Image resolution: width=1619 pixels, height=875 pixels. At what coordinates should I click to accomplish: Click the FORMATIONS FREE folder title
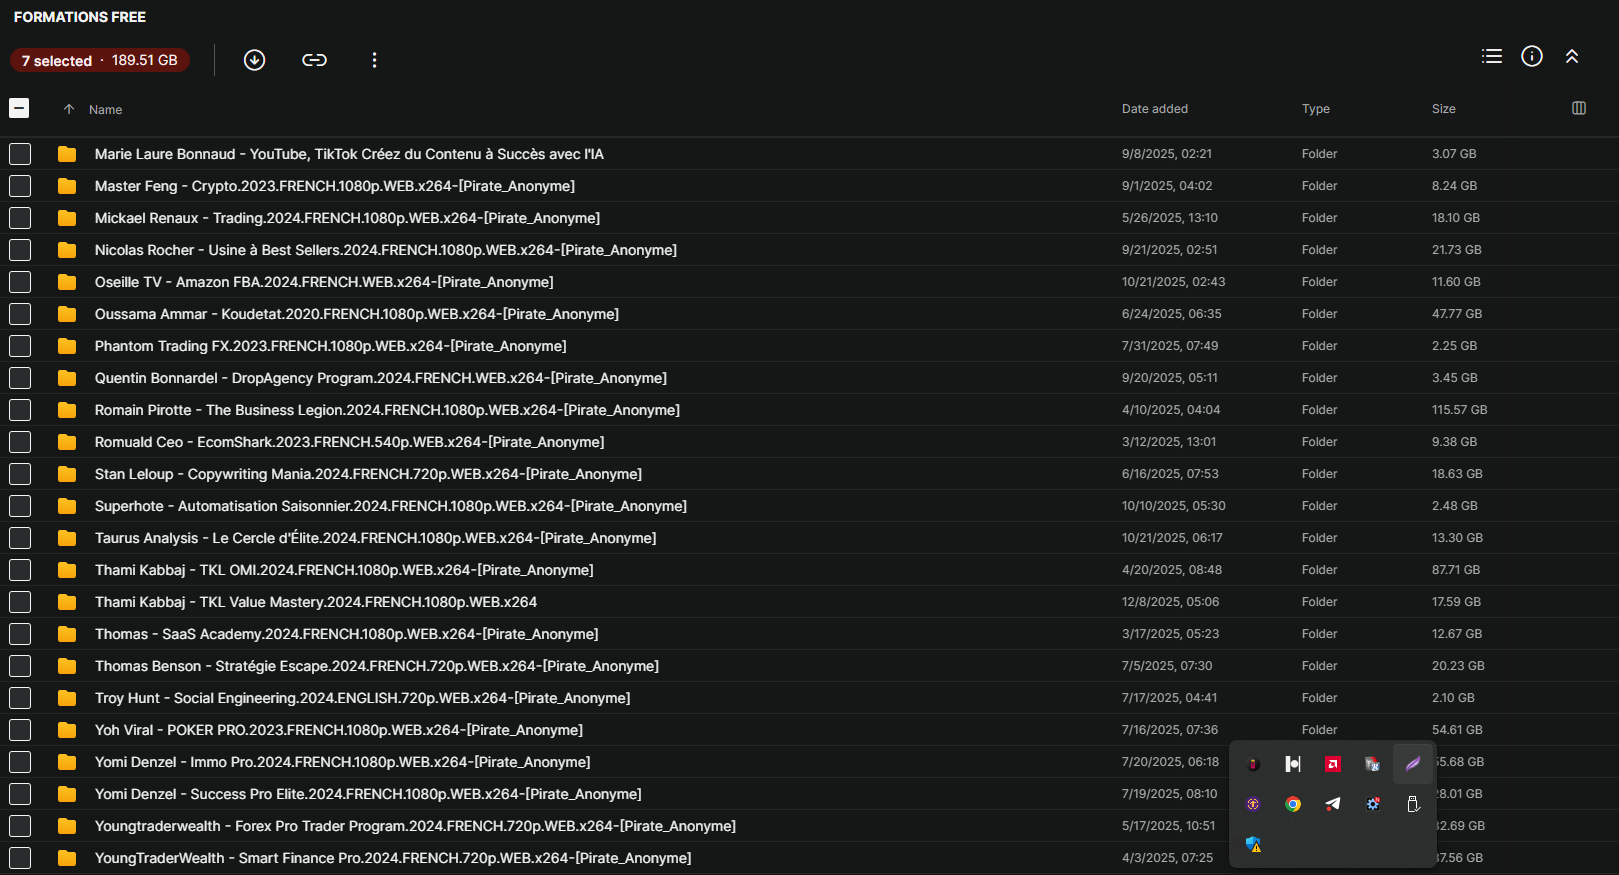(80, 17)
